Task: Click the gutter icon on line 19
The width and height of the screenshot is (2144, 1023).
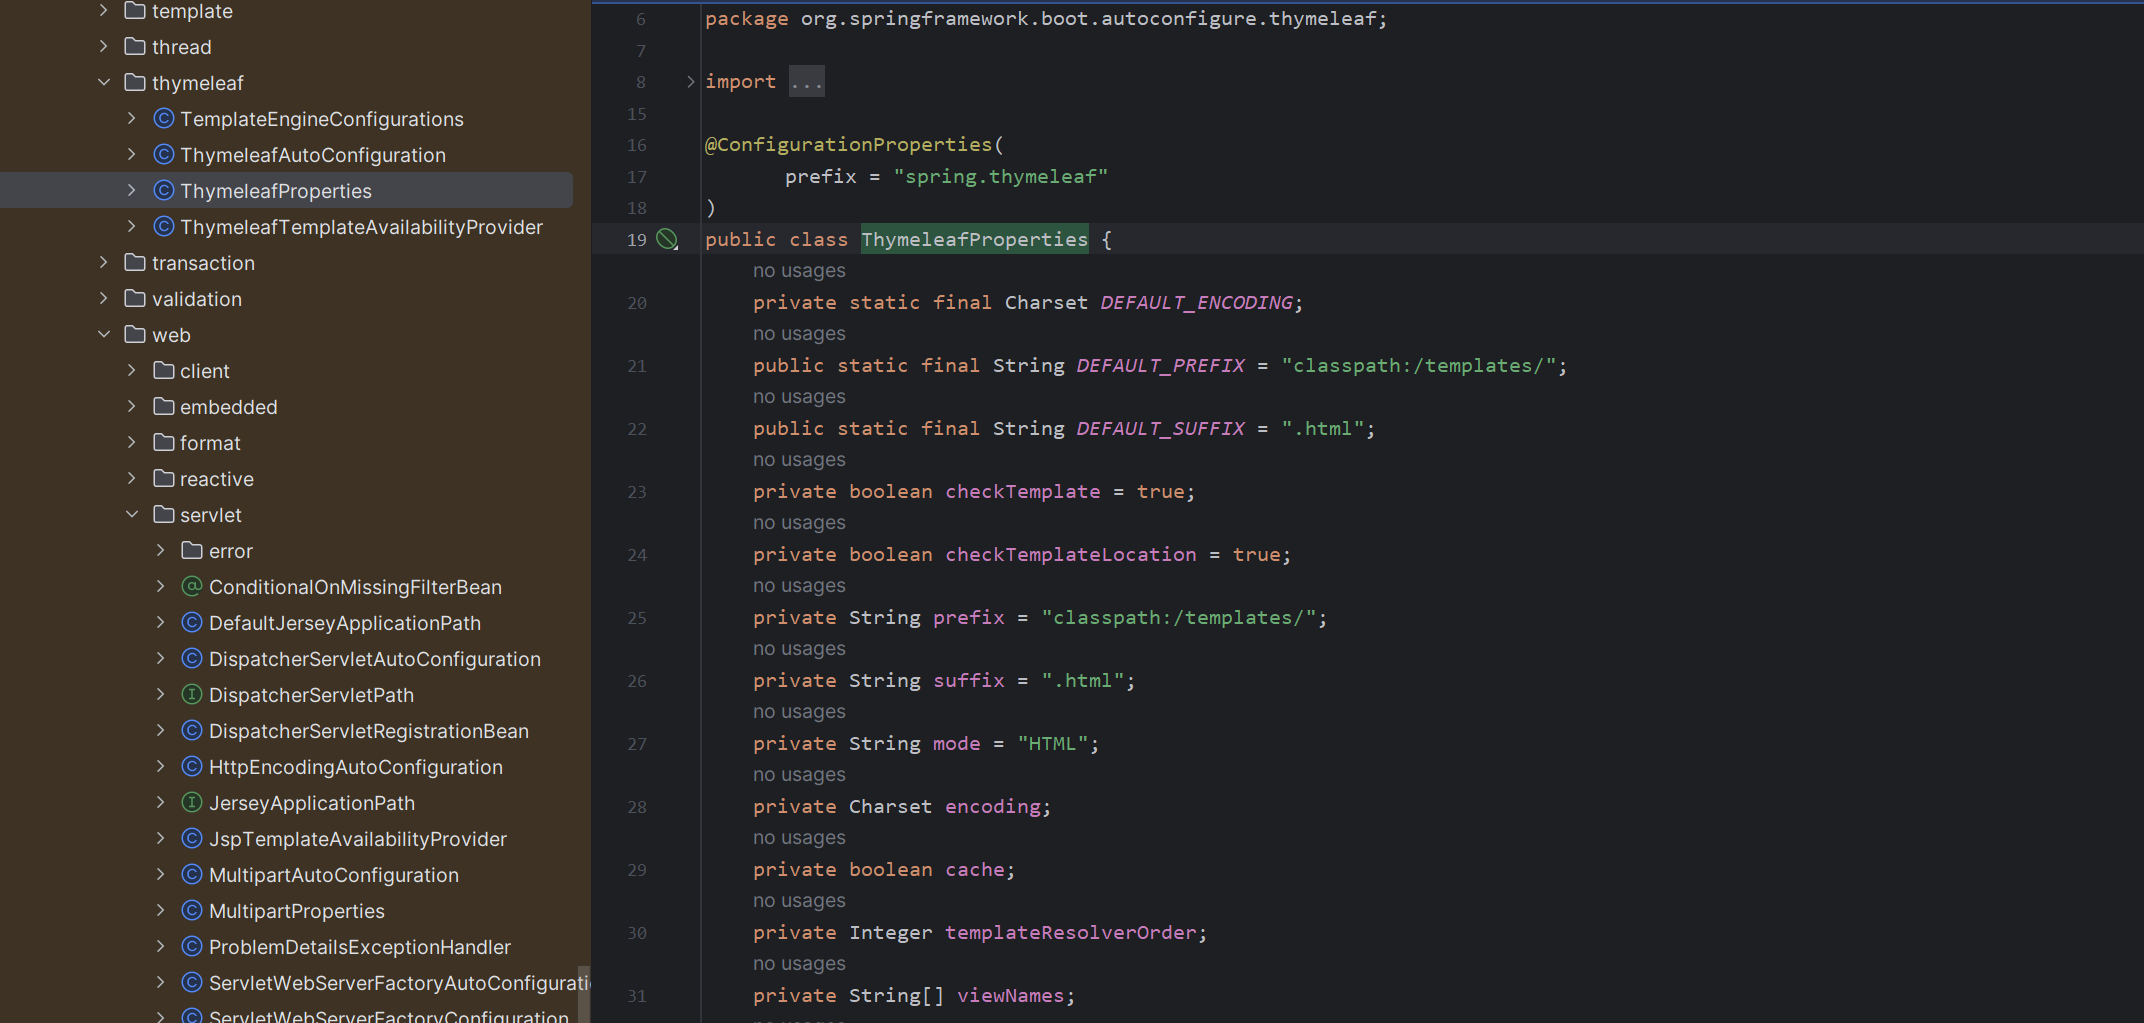Action: pyautogui.click(x=668, y=240)
